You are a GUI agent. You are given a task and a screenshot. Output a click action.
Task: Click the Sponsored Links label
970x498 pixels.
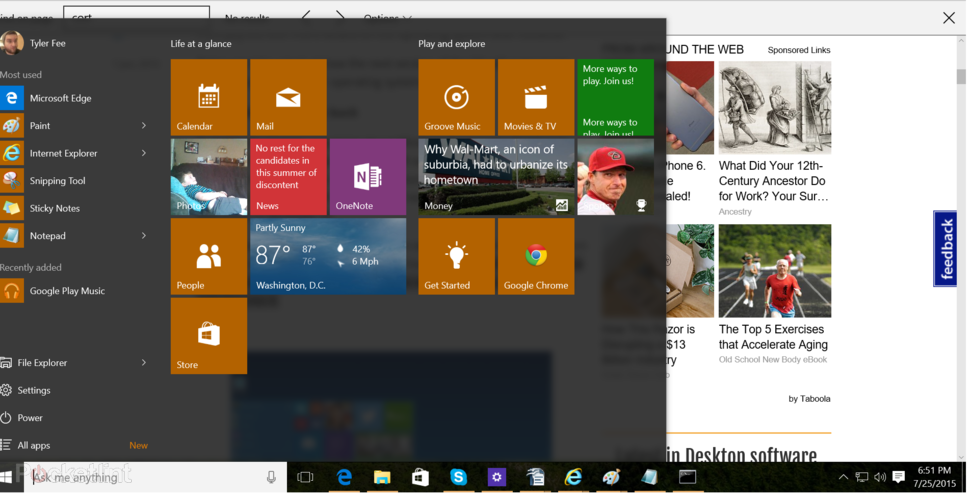(799, 50)
